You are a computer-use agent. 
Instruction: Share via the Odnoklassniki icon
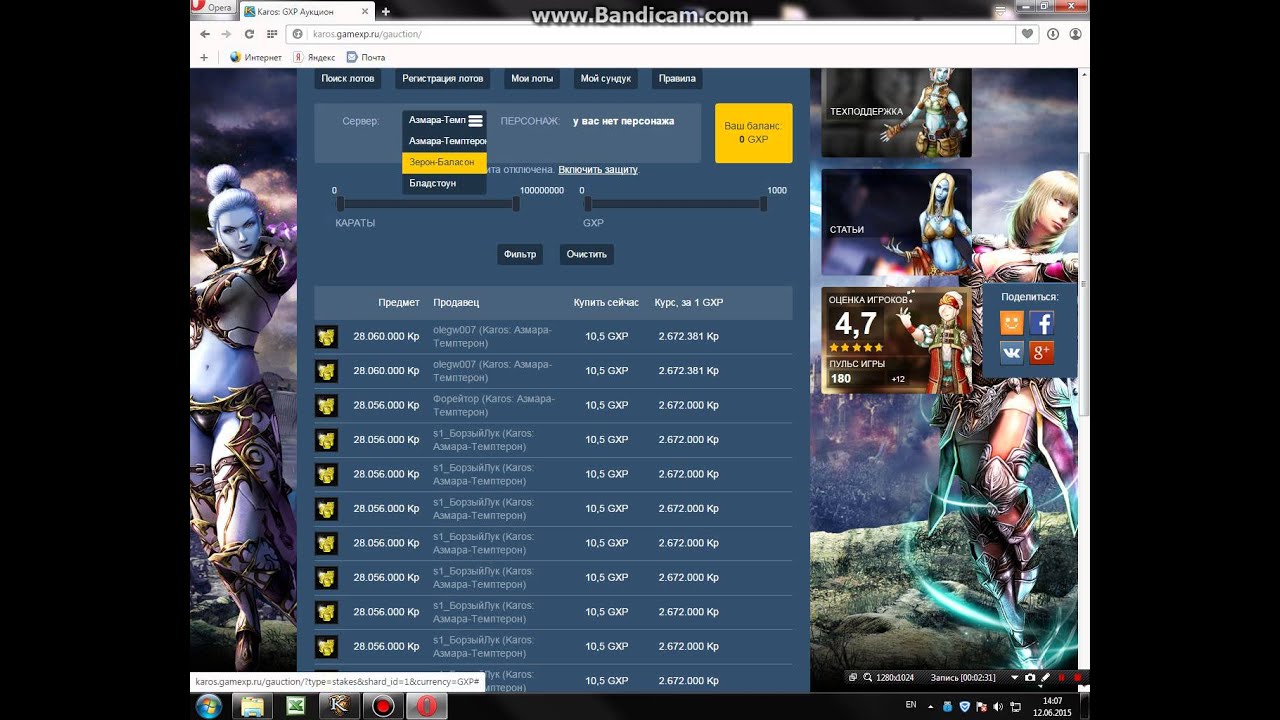click(1012, 323)
